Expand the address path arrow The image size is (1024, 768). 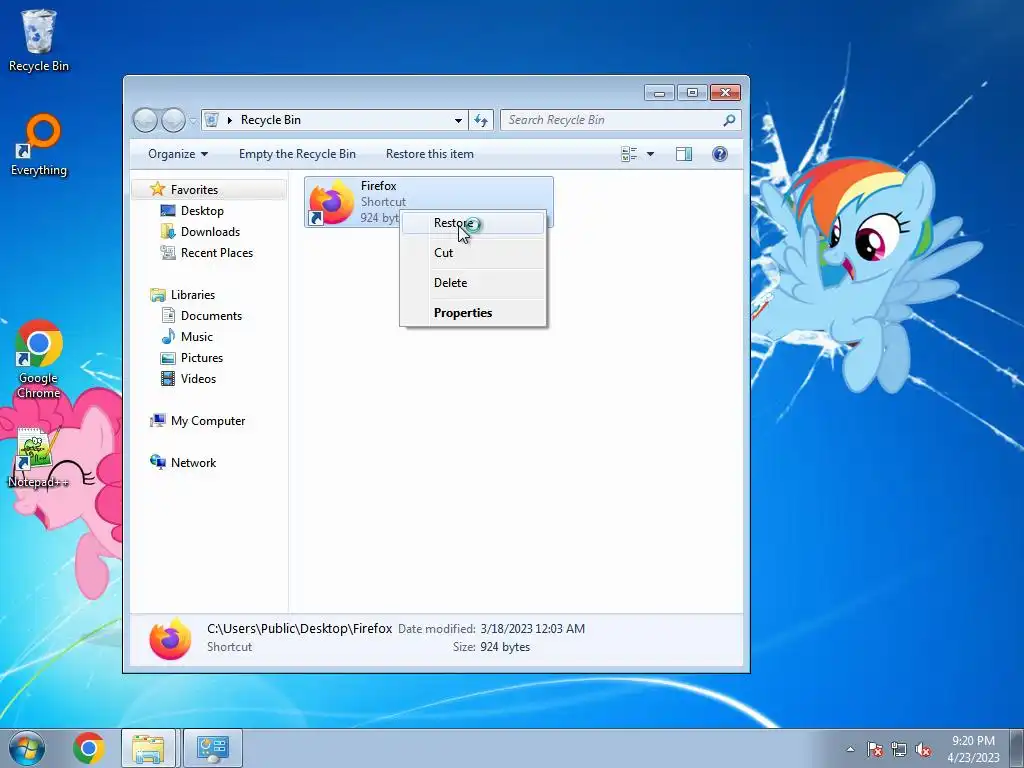[x=230, y=120]
